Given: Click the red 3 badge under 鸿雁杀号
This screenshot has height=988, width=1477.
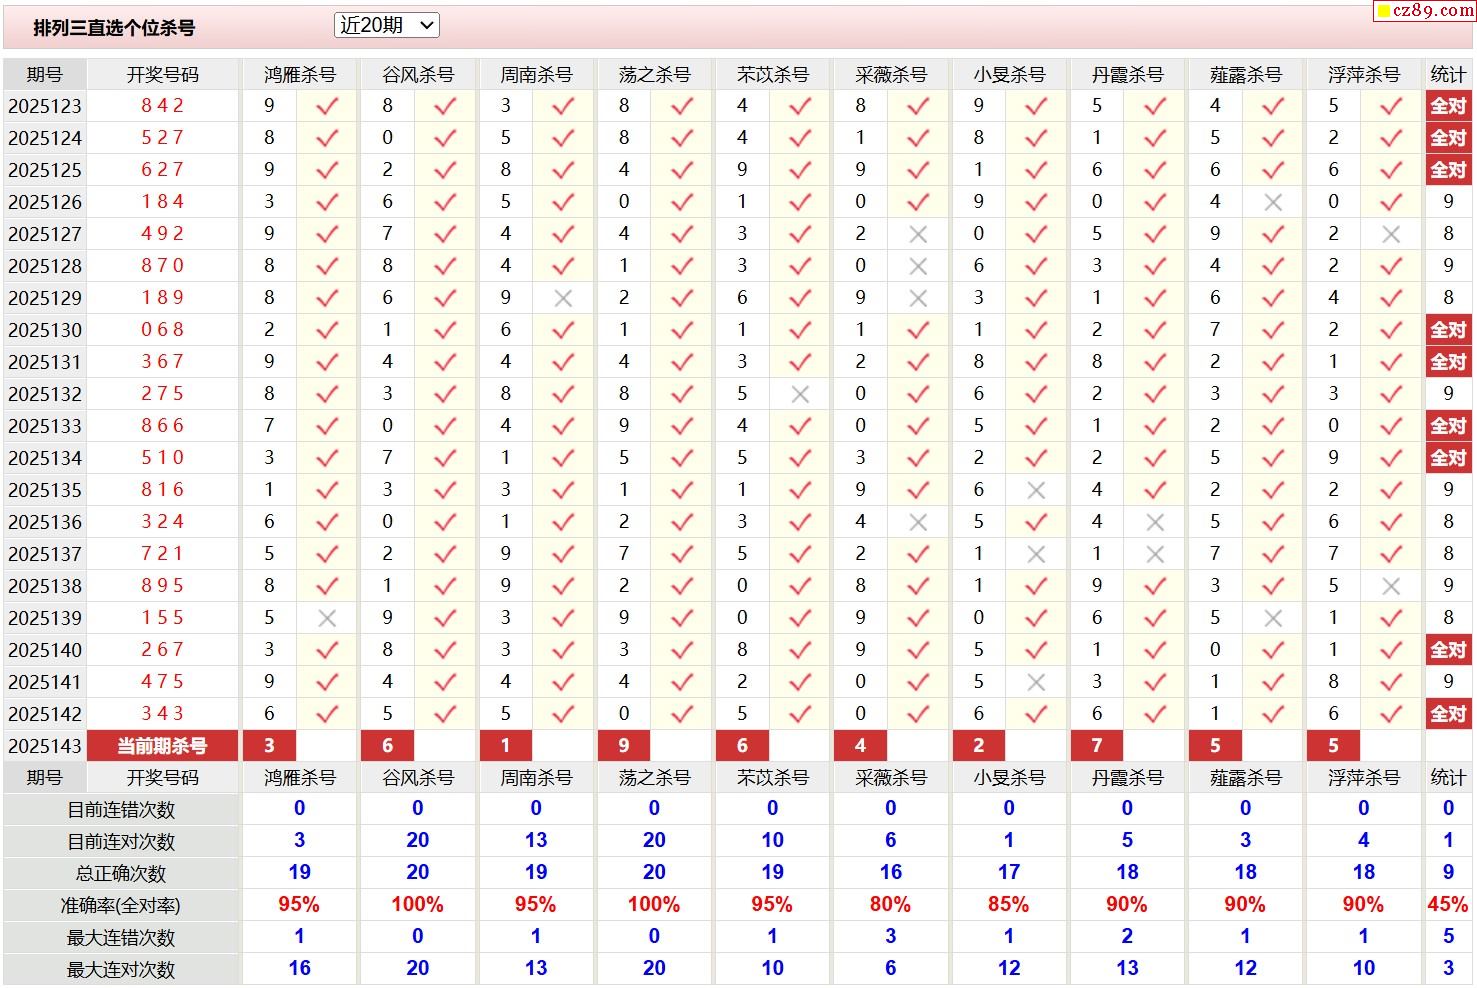Looking at the screenshot, I should (269, 745).
